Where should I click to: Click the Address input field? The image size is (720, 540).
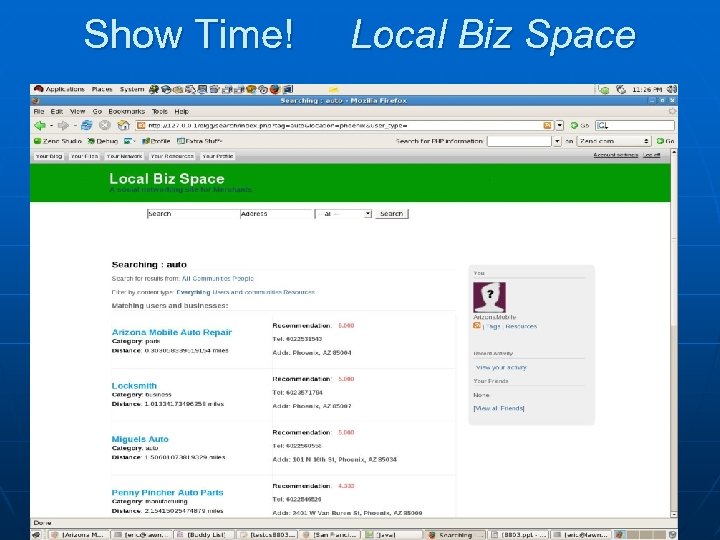pos(276,214)
